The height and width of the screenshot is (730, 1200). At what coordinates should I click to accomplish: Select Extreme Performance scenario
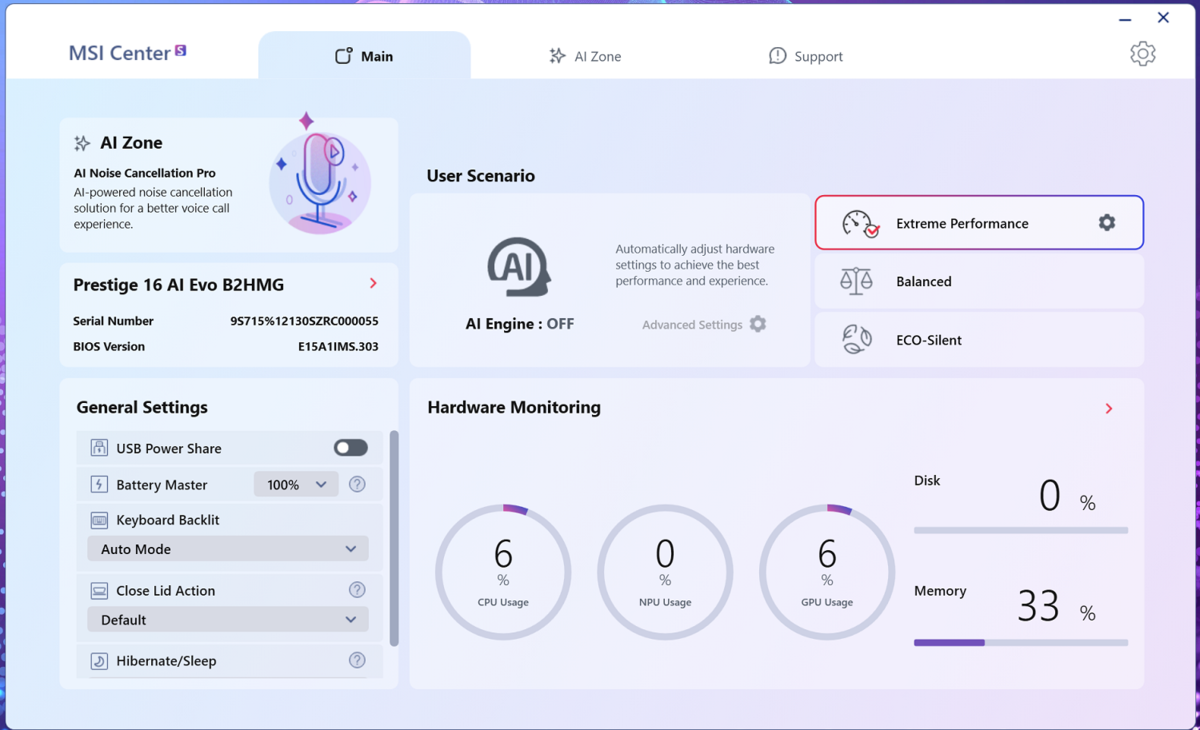979,222
